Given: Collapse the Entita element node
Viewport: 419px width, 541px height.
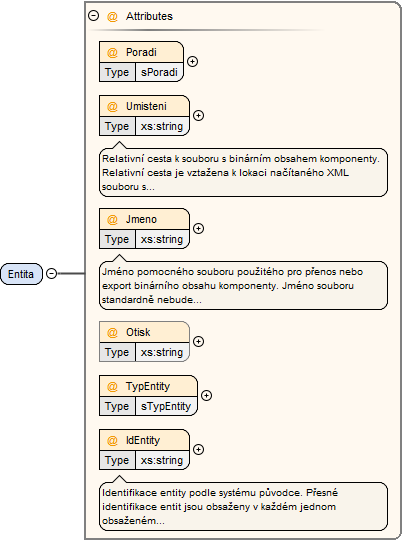Looking at the screenshot, I should [x=51, y=274].
